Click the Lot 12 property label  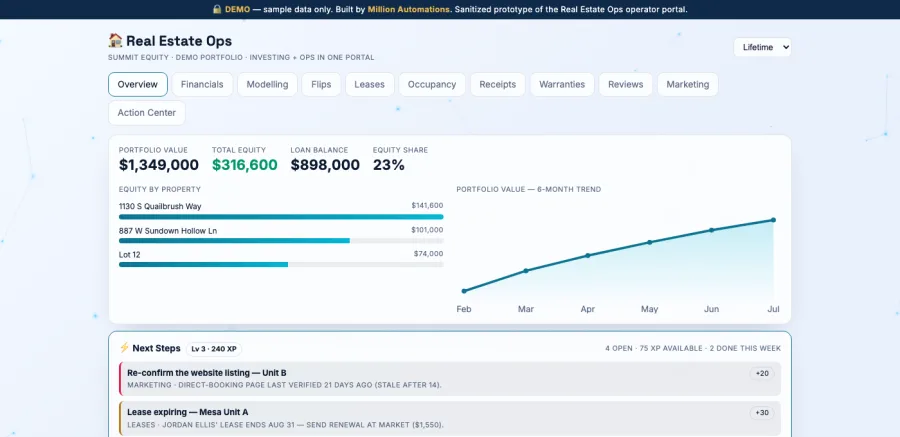(x=130, y=254)
